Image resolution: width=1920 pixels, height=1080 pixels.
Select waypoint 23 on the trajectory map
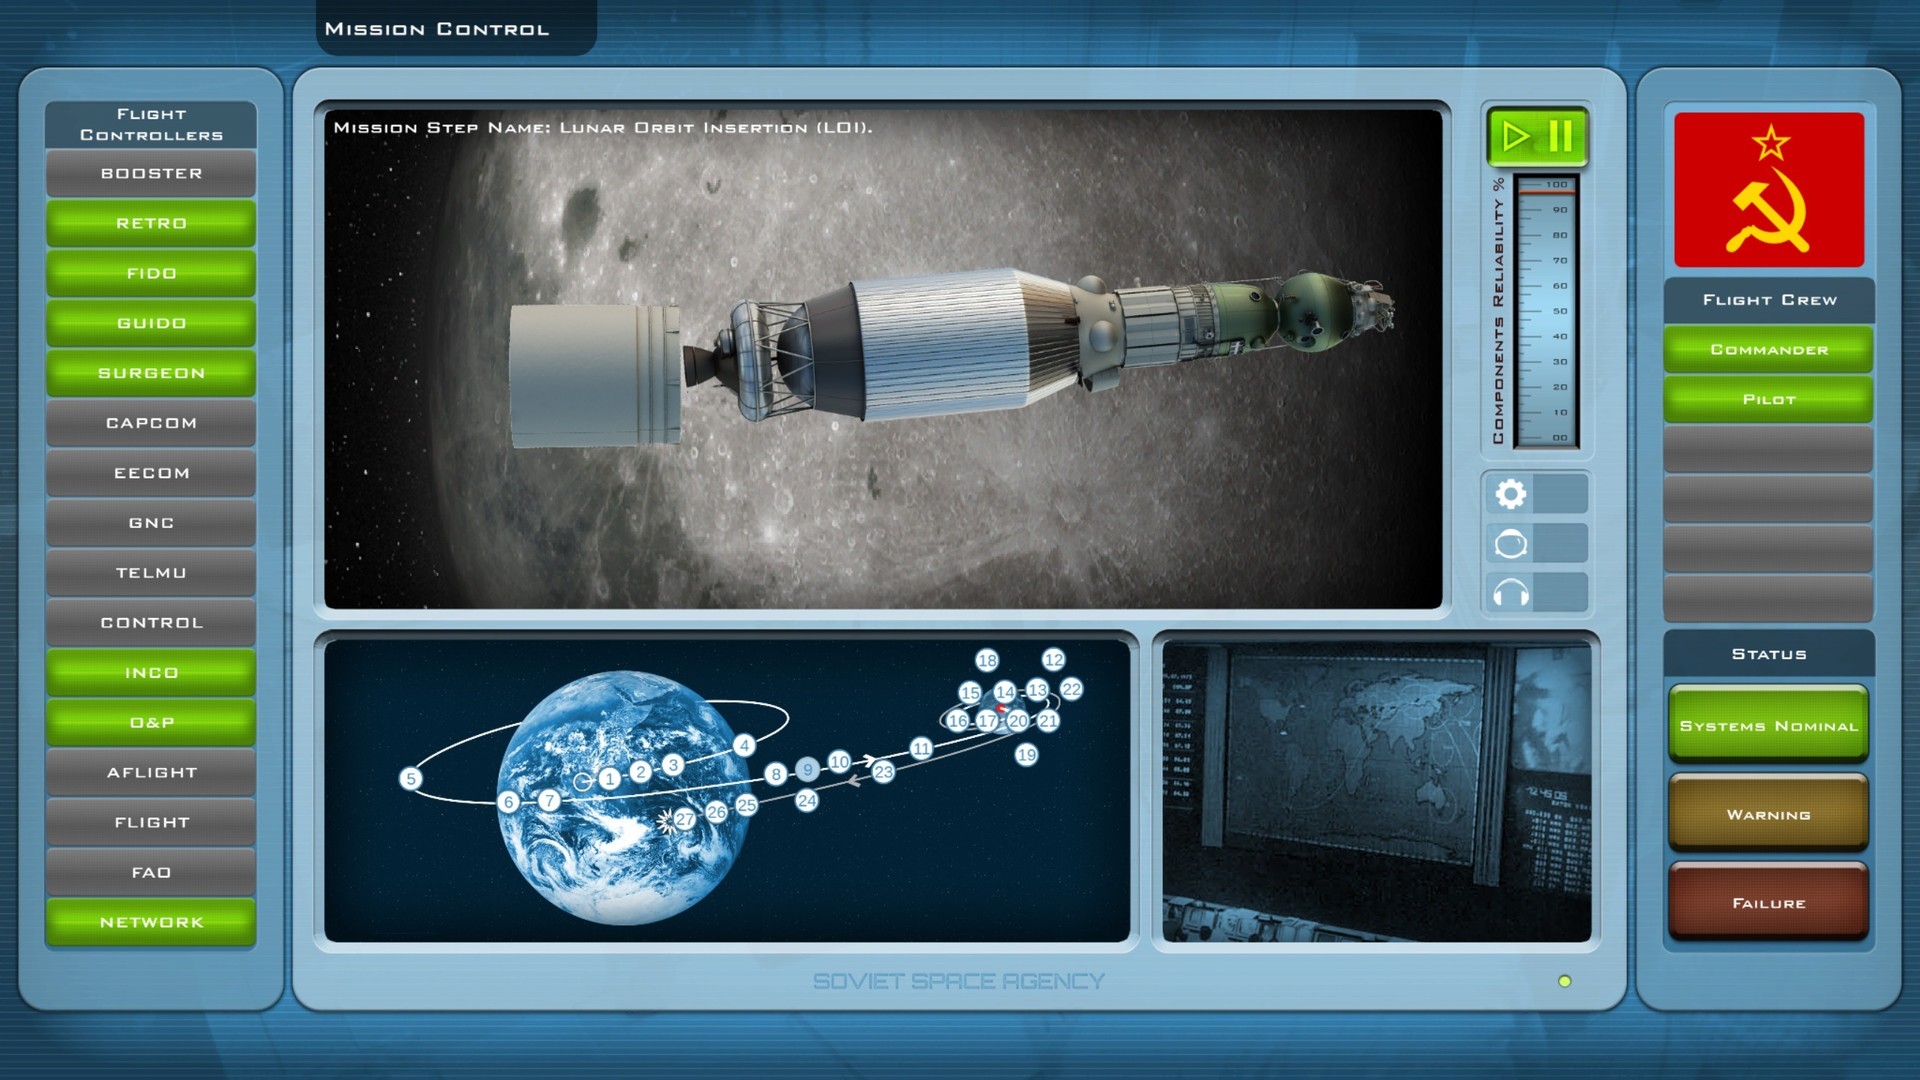pos(883,771)
